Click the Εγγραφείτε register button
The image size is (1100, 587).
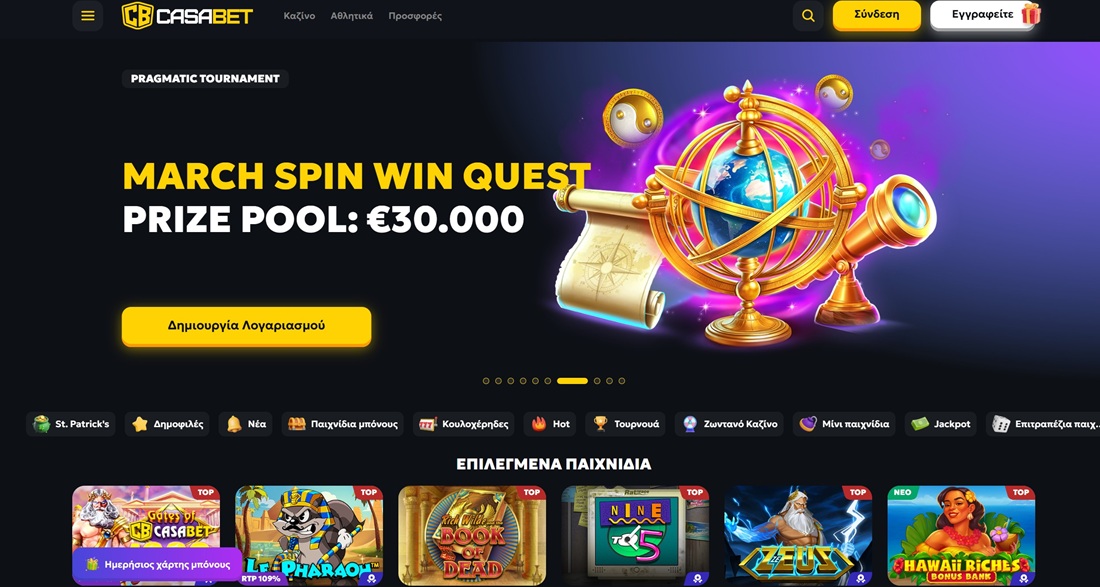click(x=984, y=15)
